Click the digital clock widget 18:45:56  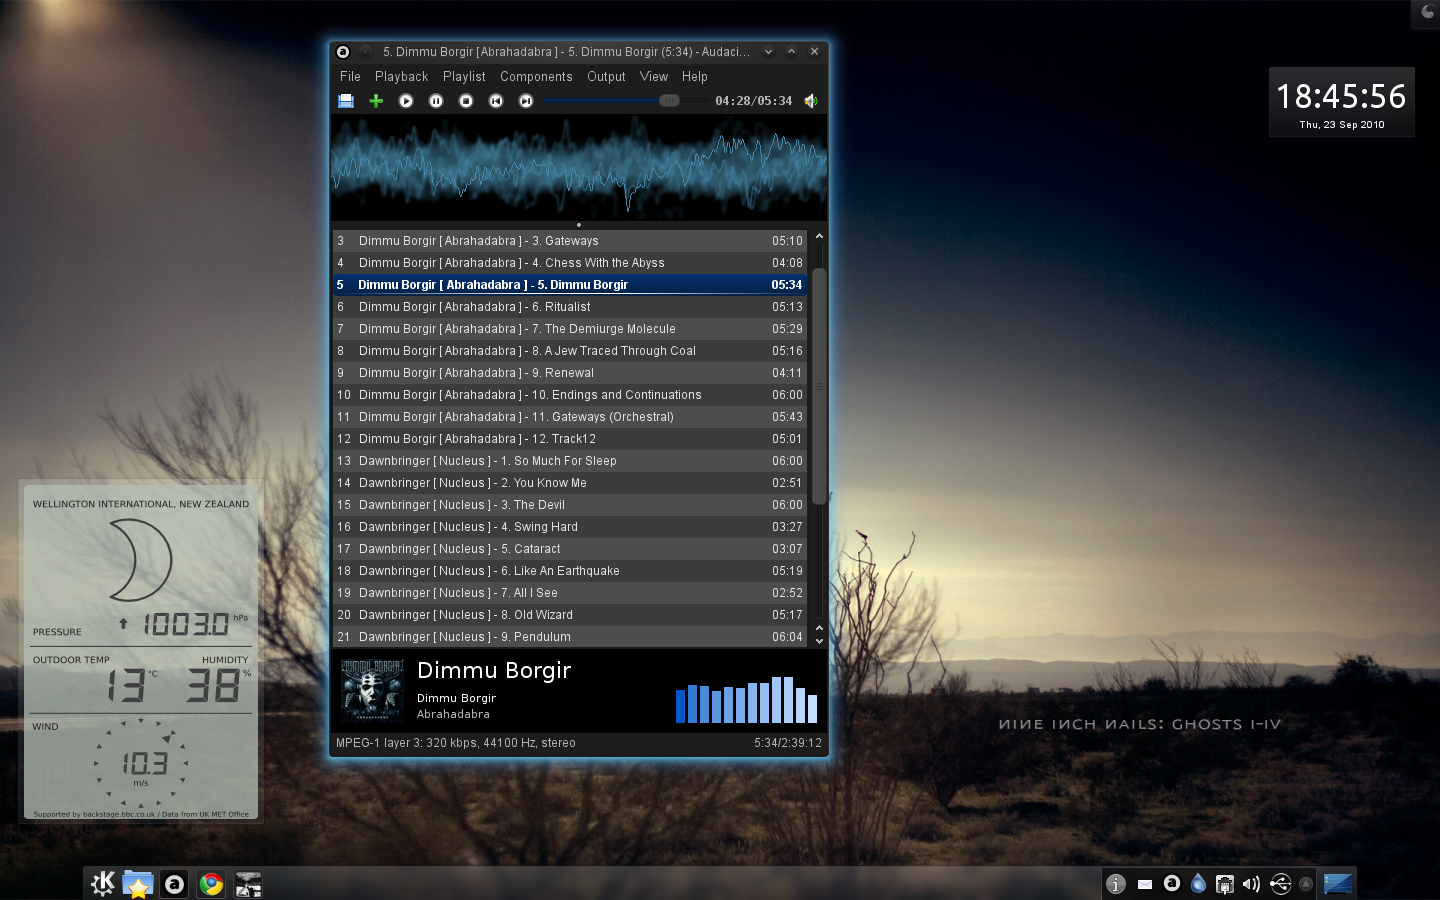[x=1342, y=102]
